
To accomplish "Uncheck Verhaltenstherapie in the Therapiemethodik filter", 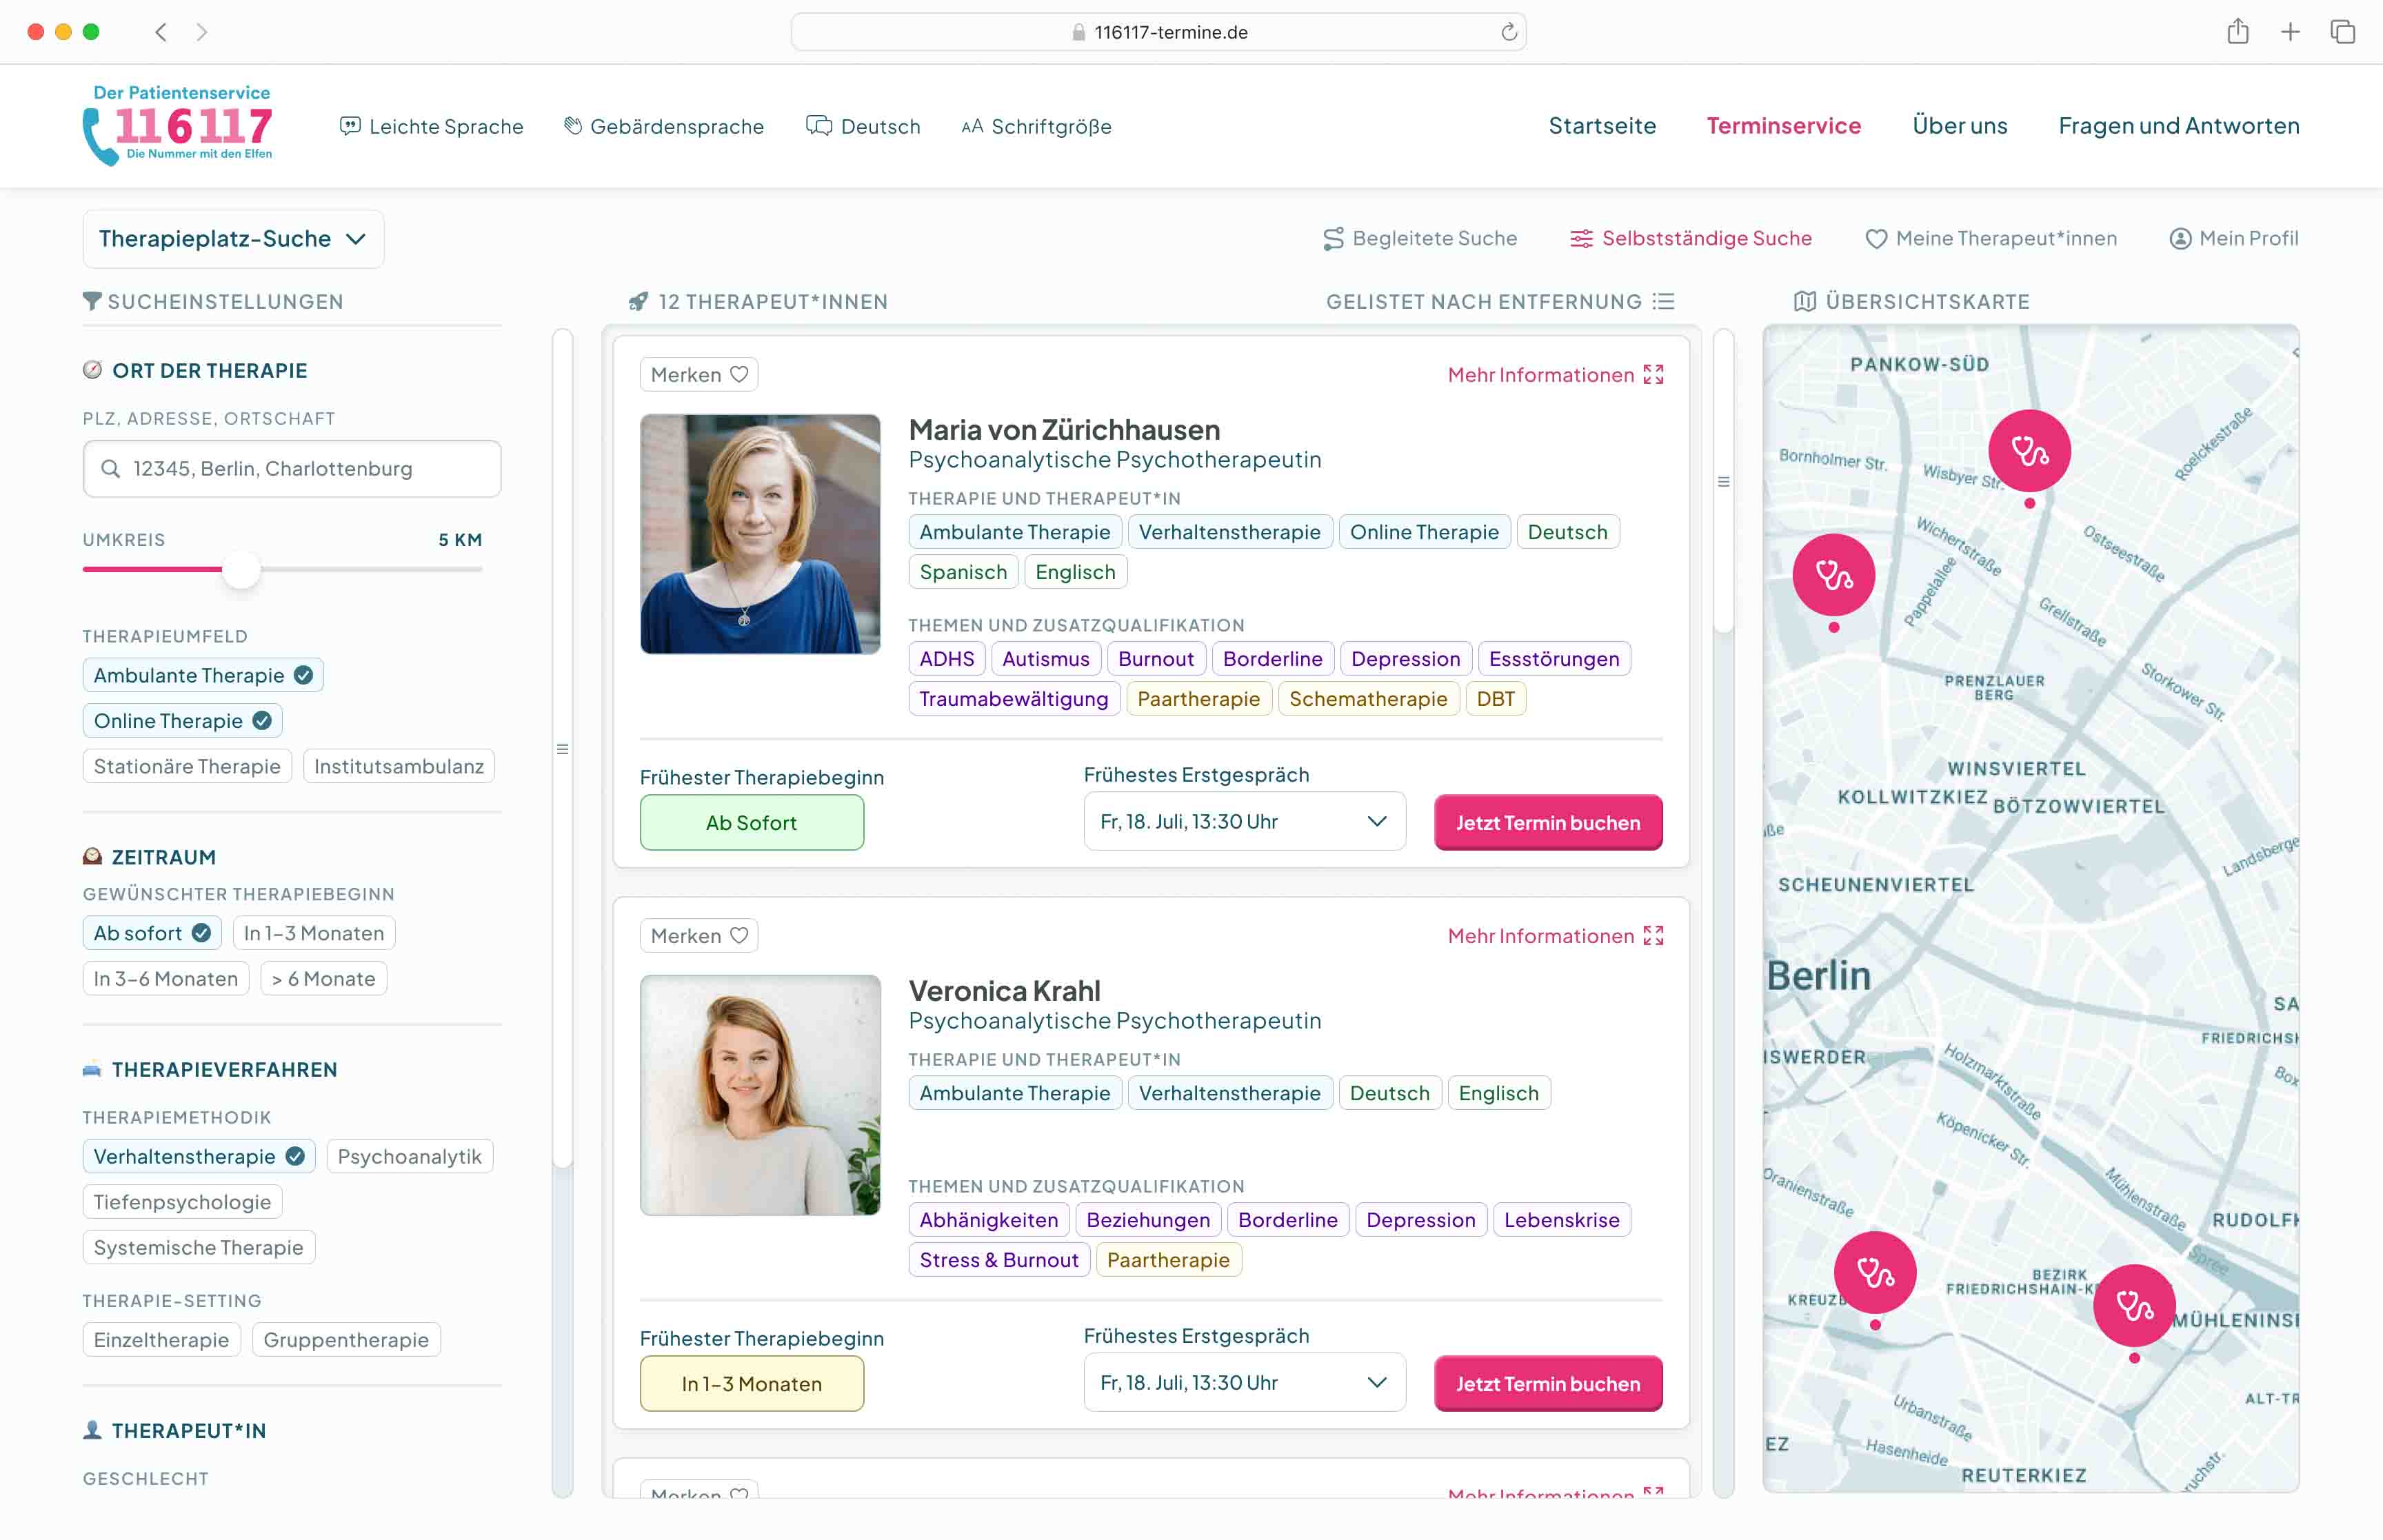I will [199, 1156].
